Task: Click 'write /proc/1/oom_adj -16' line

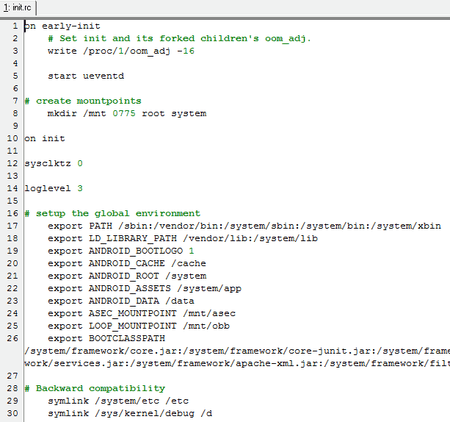Action: click(121, 51)
